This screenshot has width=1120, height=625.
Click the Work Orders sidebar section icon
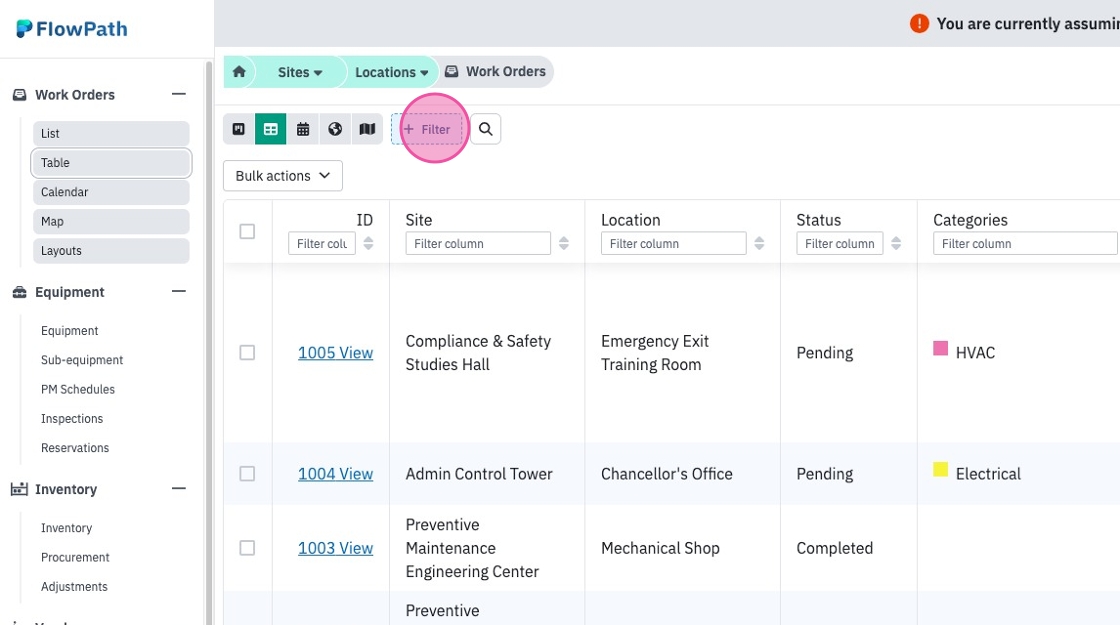tap(19, 94)
